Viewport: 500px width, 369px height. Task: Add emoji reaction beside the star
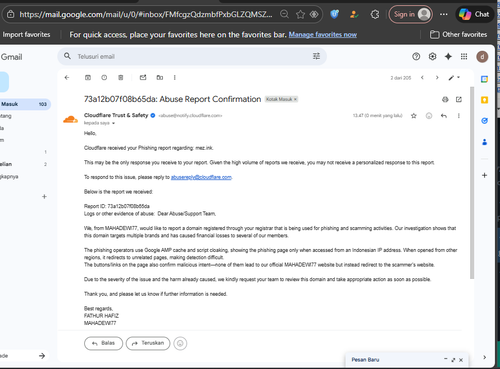click(x=429, y=116)
